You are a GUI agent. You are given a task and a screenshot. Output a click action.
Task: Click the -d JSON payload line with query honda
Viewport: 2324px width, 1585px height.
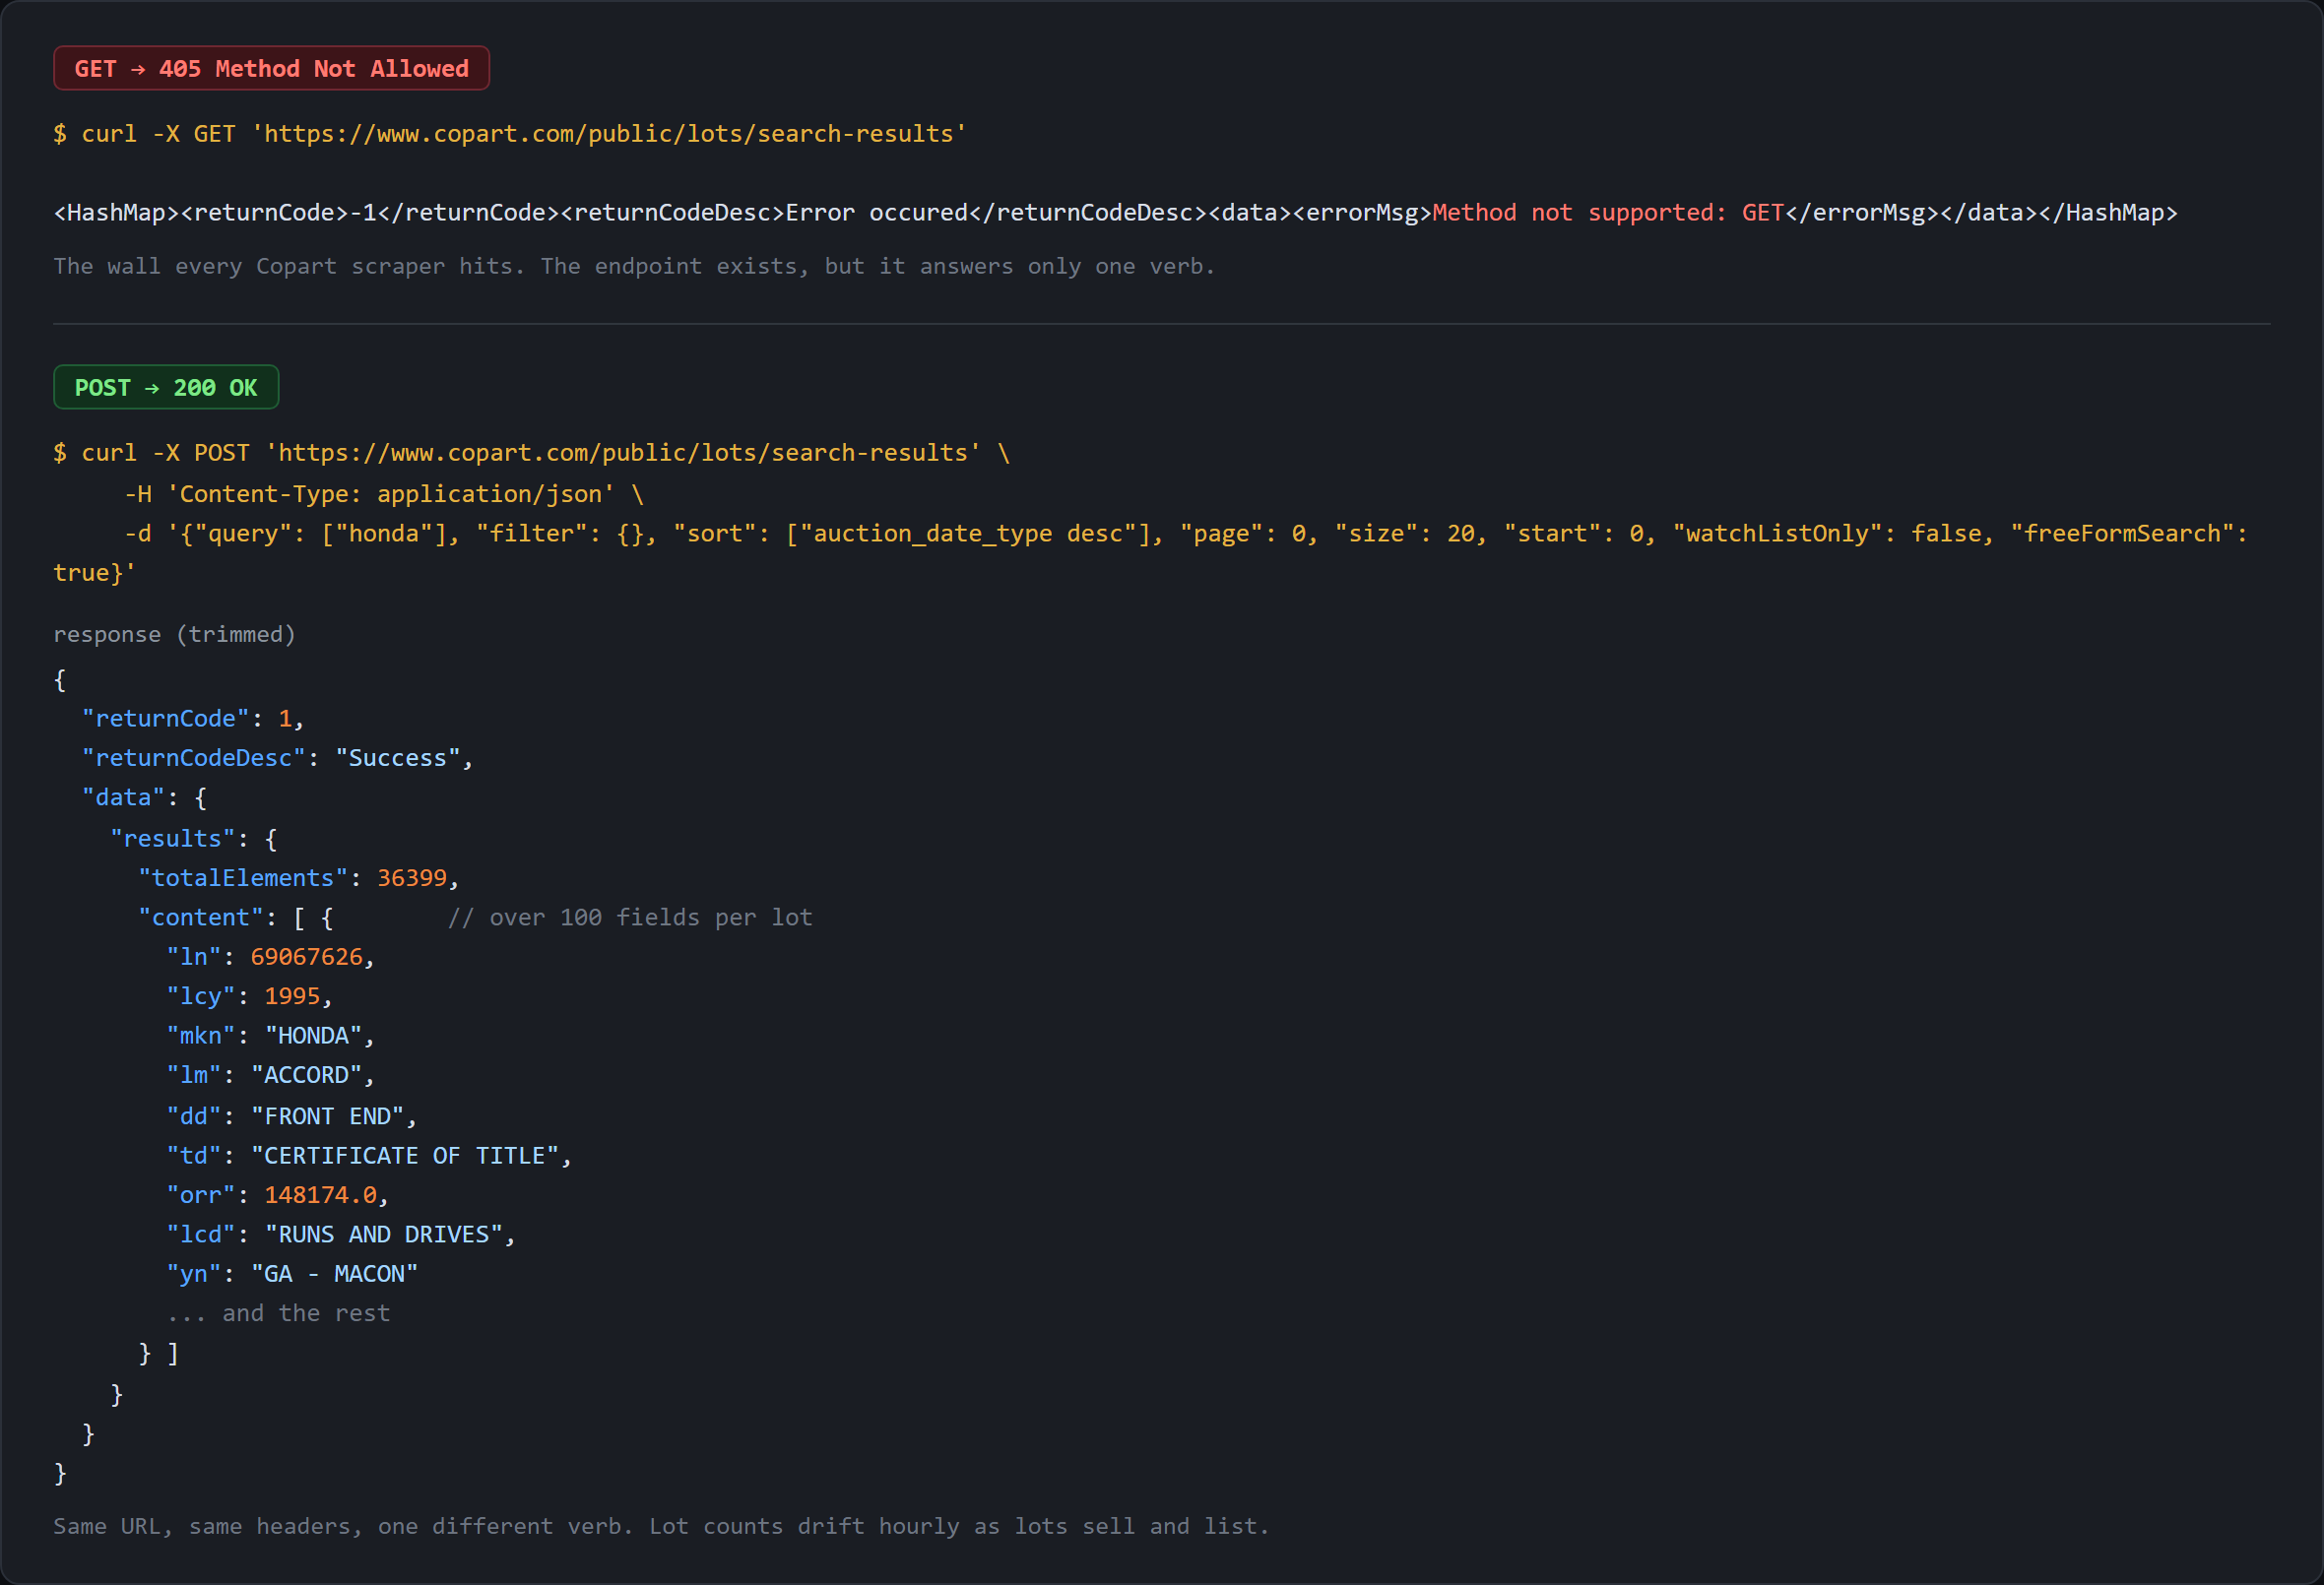point(1186,533)
